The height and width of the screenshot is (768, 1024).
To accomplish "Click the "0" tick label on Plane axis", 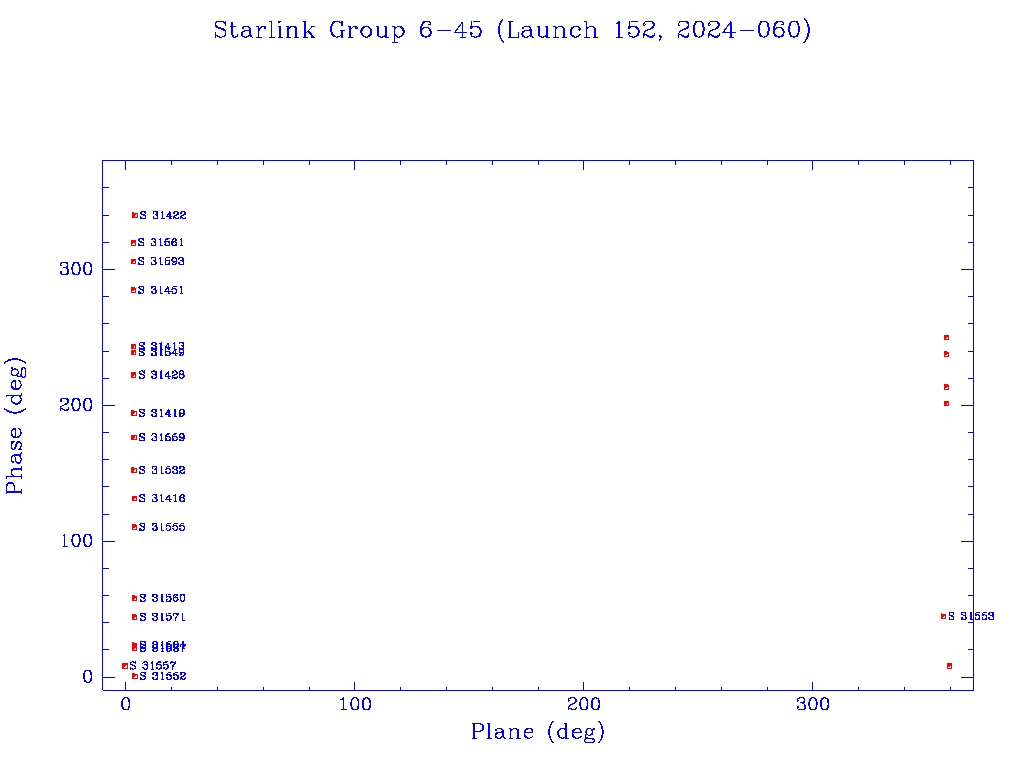I will pyautogui.click(x=126, y=704).
